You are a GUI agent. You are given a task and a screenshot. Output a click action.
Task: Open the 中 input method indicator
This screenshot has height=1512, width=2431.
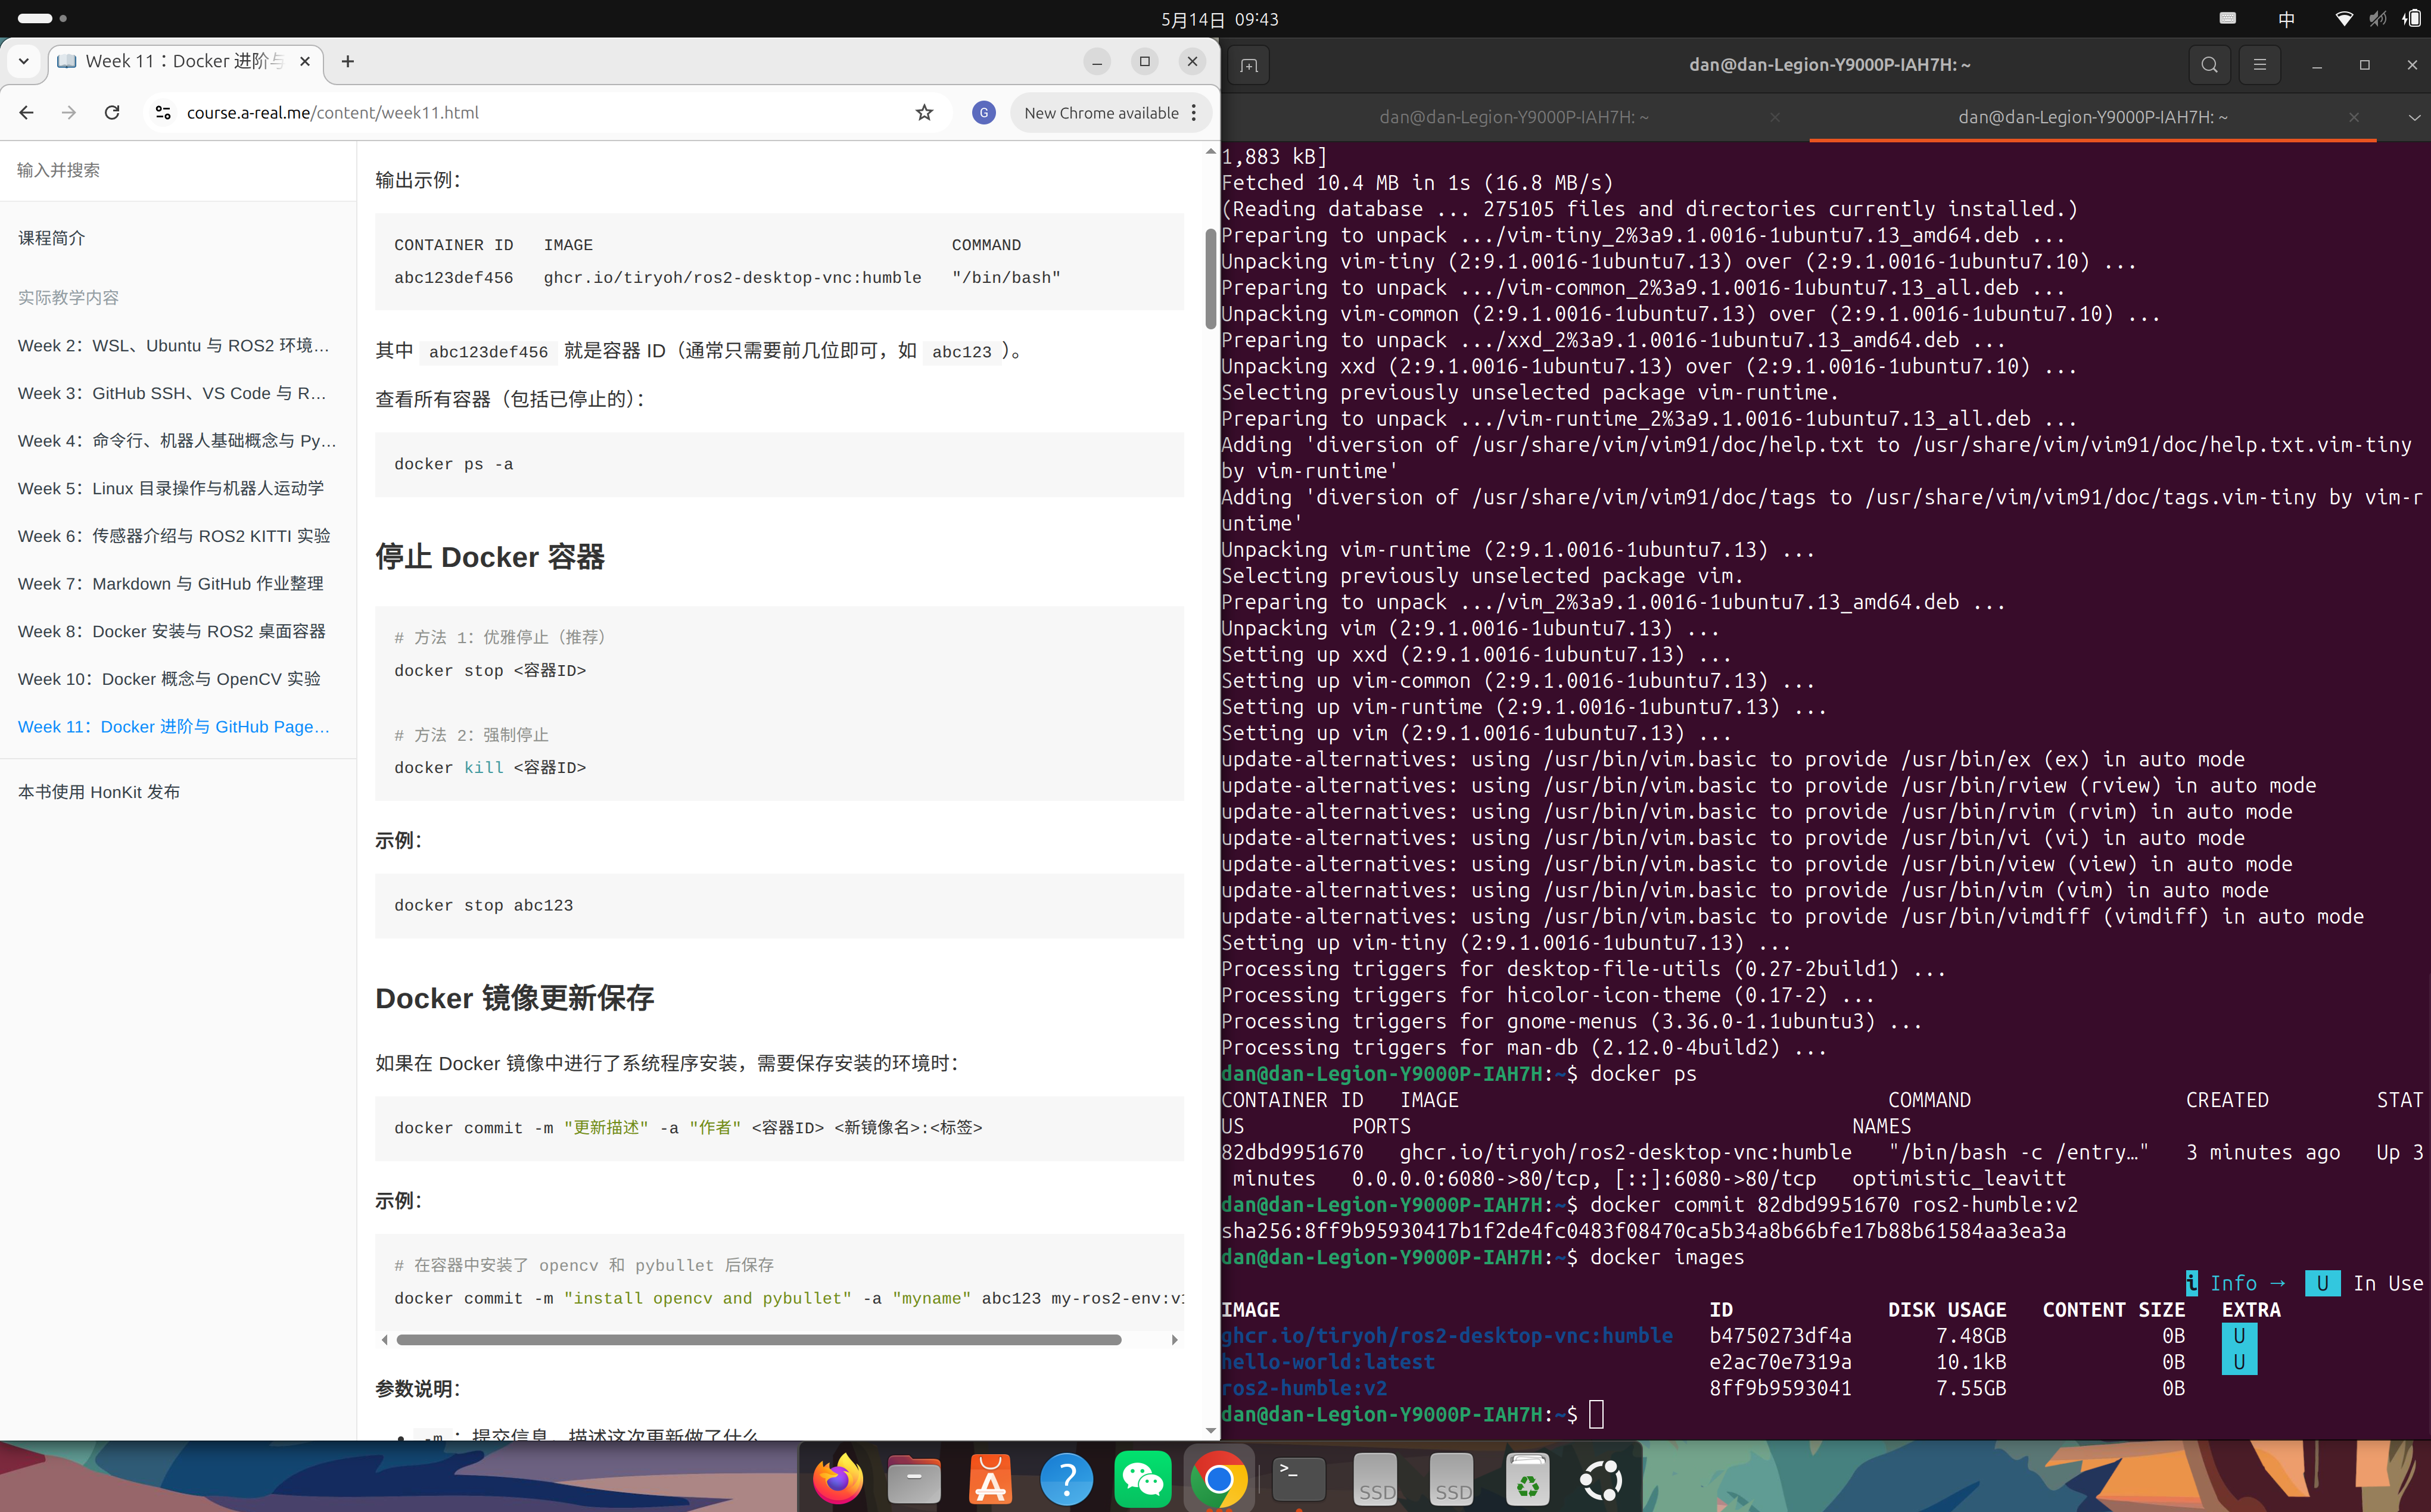pos(2286,19)
